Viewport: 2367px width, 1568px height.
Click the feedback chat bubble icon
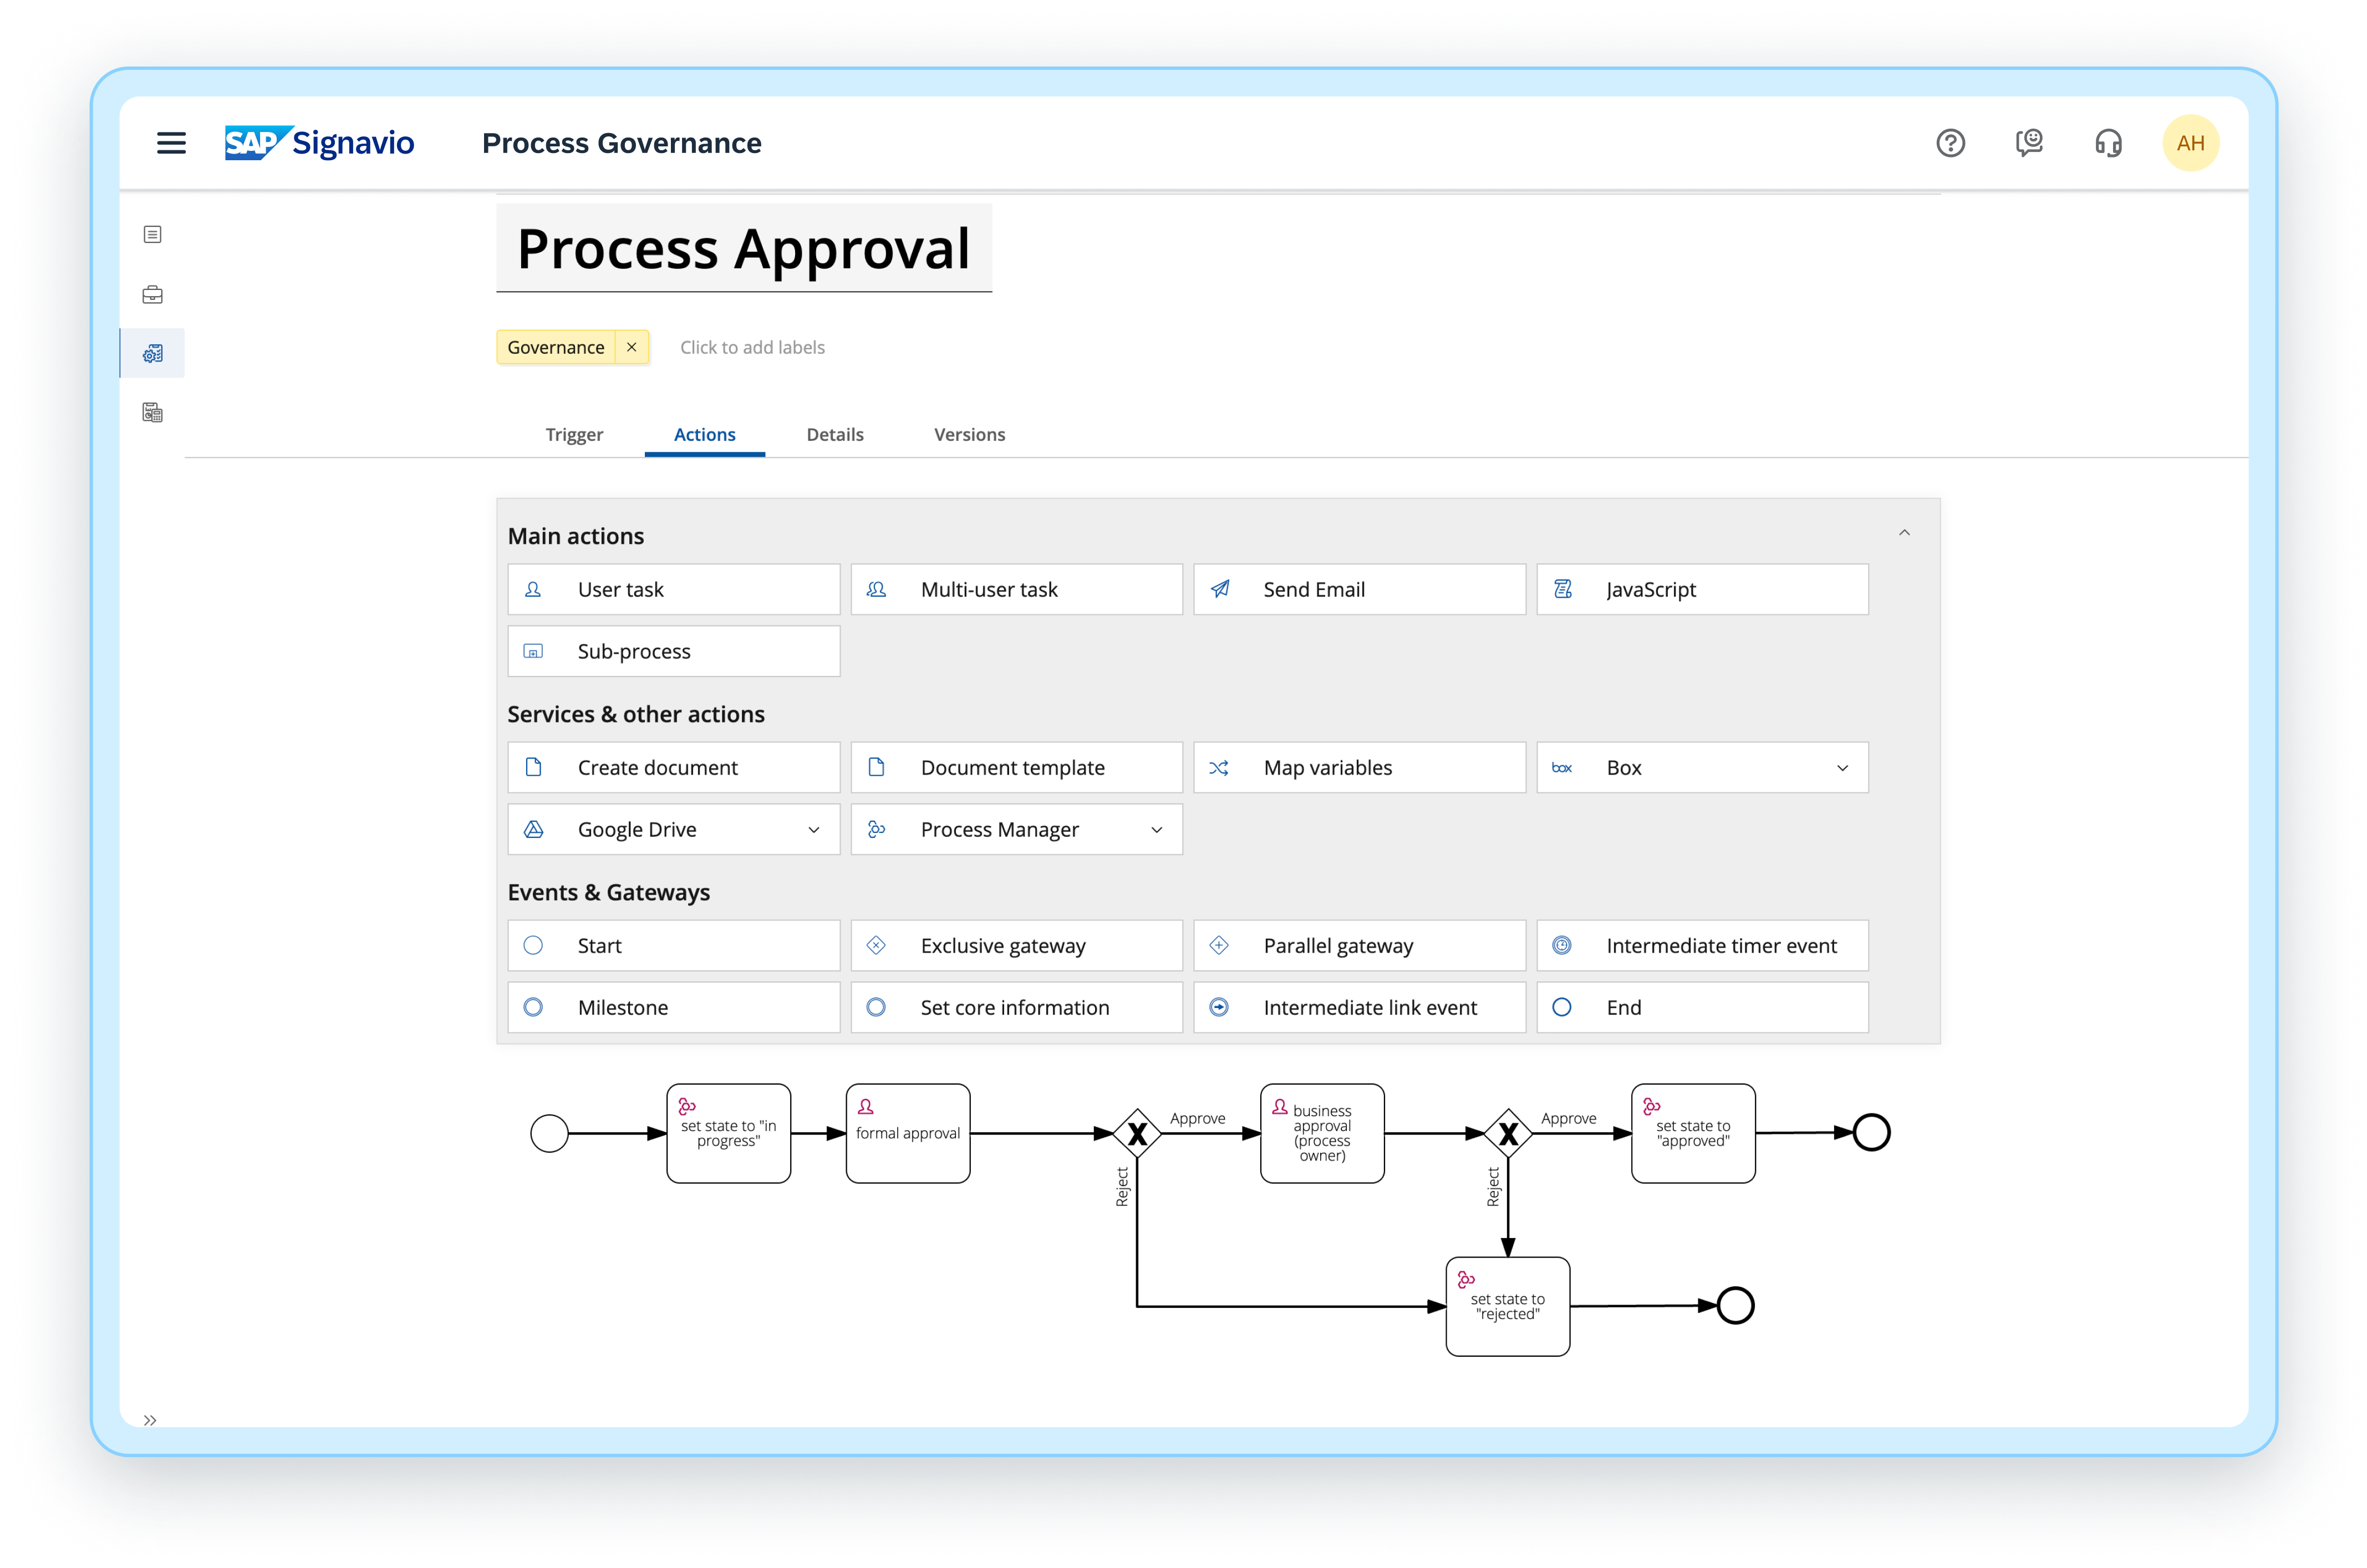(x=2029, y=144)
